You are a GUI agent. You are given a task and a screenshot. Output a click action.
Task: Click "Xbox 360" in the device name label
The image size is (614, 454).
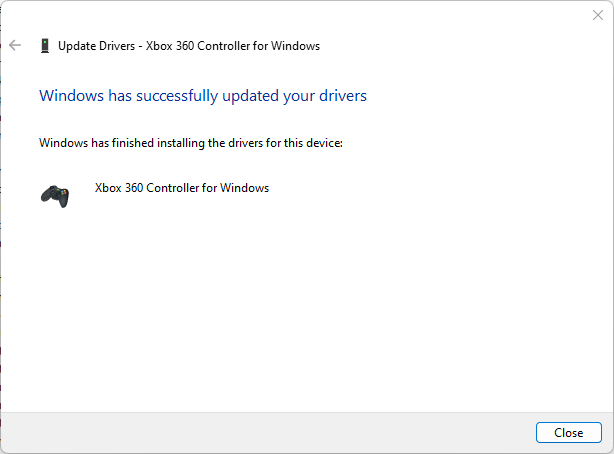pyautogui.click(x=119, y=187)
